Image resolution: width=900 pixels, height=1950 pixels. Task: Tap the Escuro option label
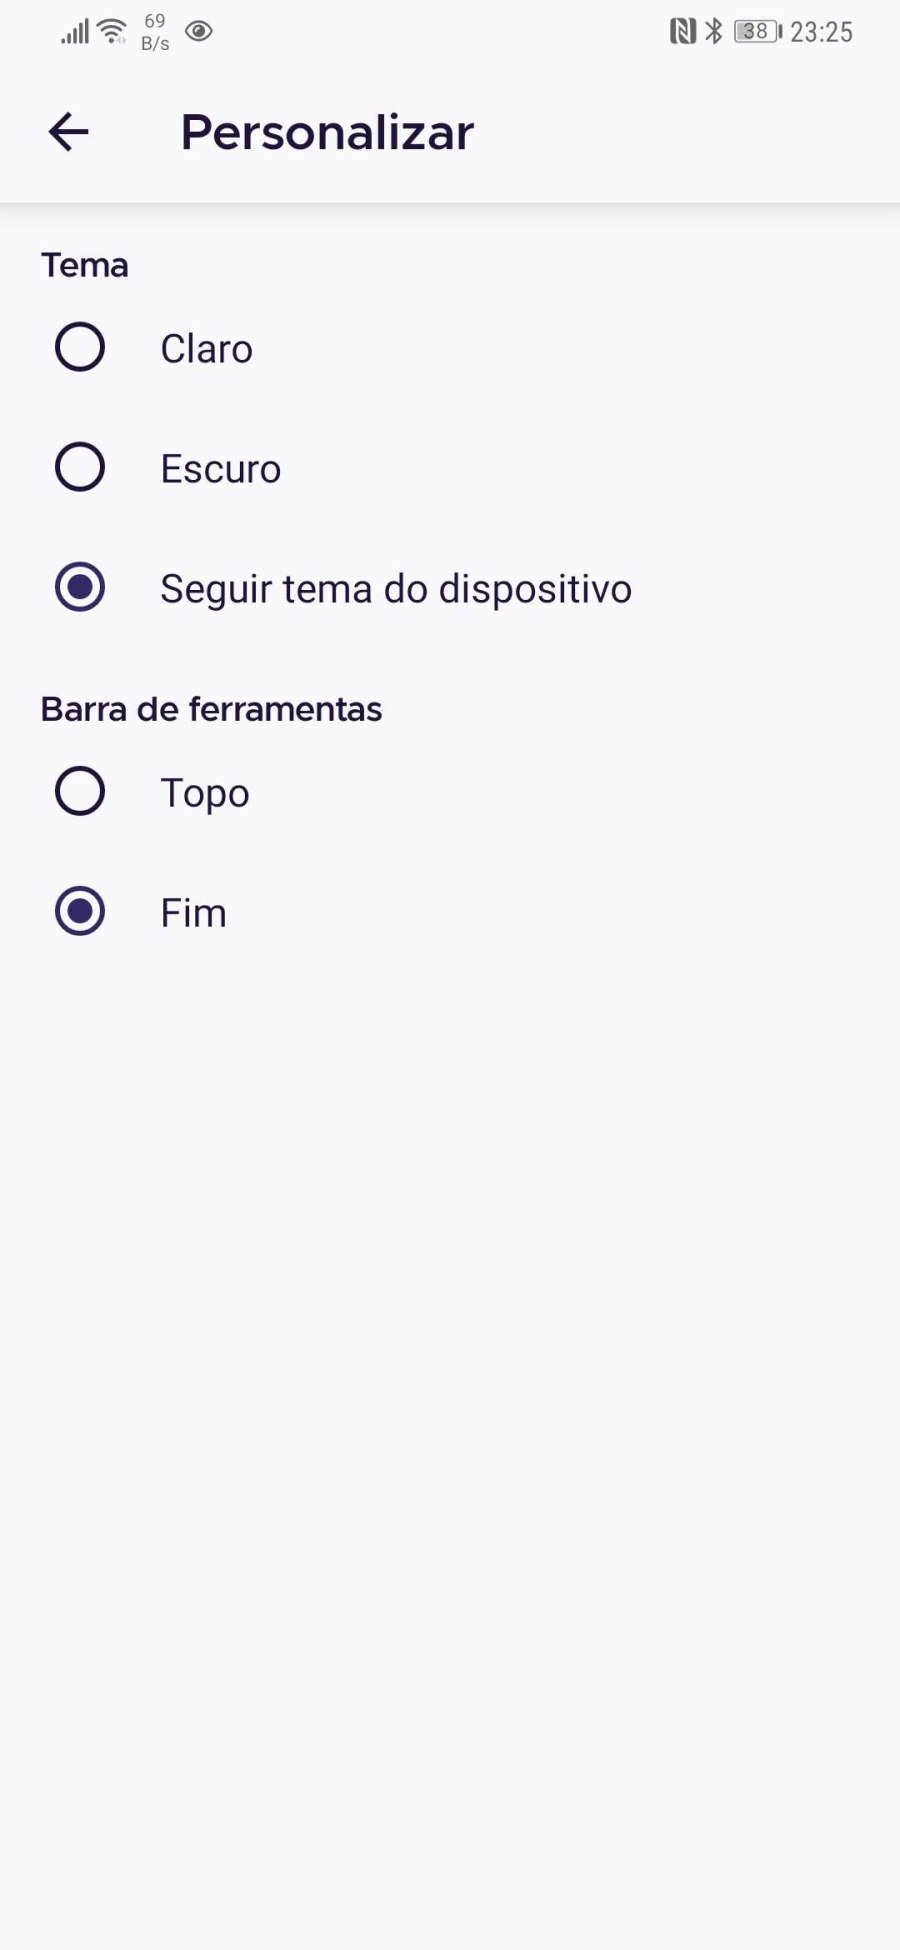tap(221, 469)
